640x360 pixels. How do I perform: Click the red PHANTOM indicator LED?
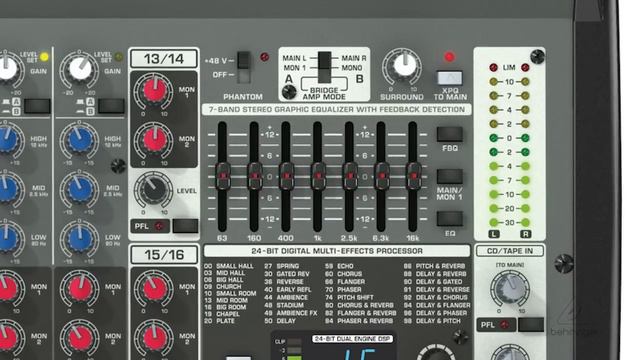click(264, 57)
